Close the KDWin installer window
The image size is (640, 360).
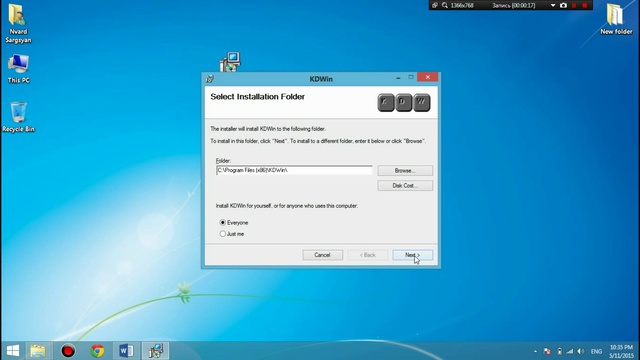click(x=427, y=77)
